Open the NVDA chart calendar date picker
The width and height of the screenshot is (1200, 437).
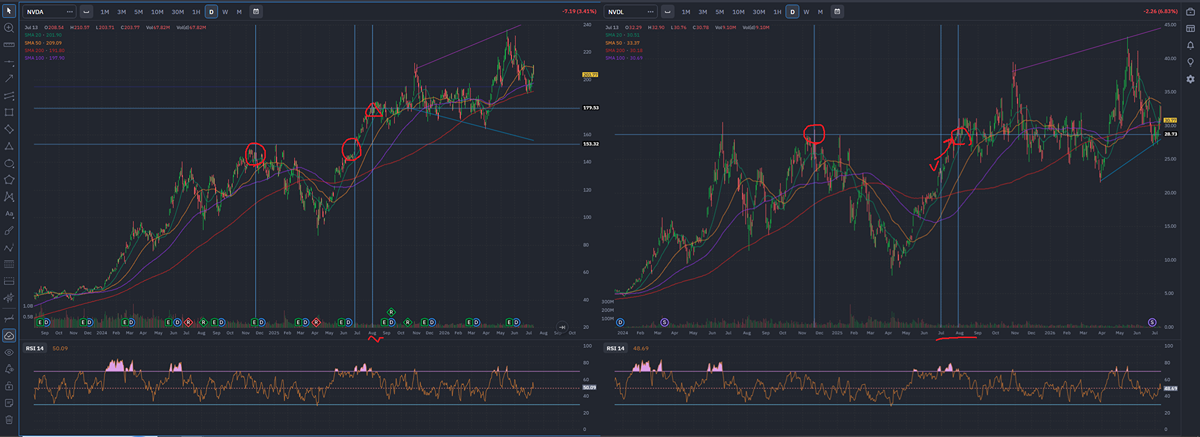pos(256,11)
